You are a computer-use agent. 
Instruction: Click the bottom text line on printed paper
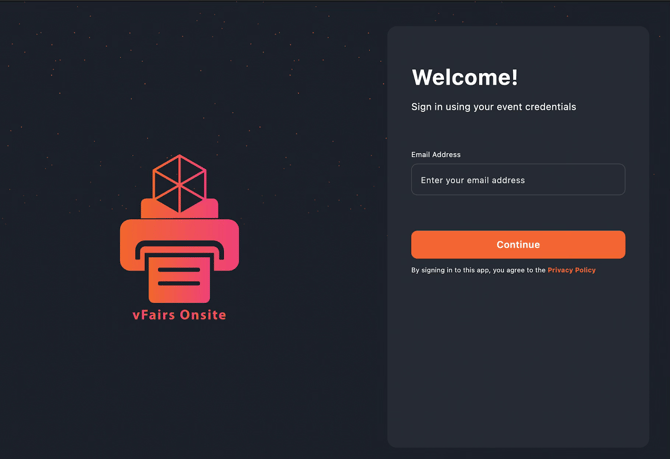(179, 284)
